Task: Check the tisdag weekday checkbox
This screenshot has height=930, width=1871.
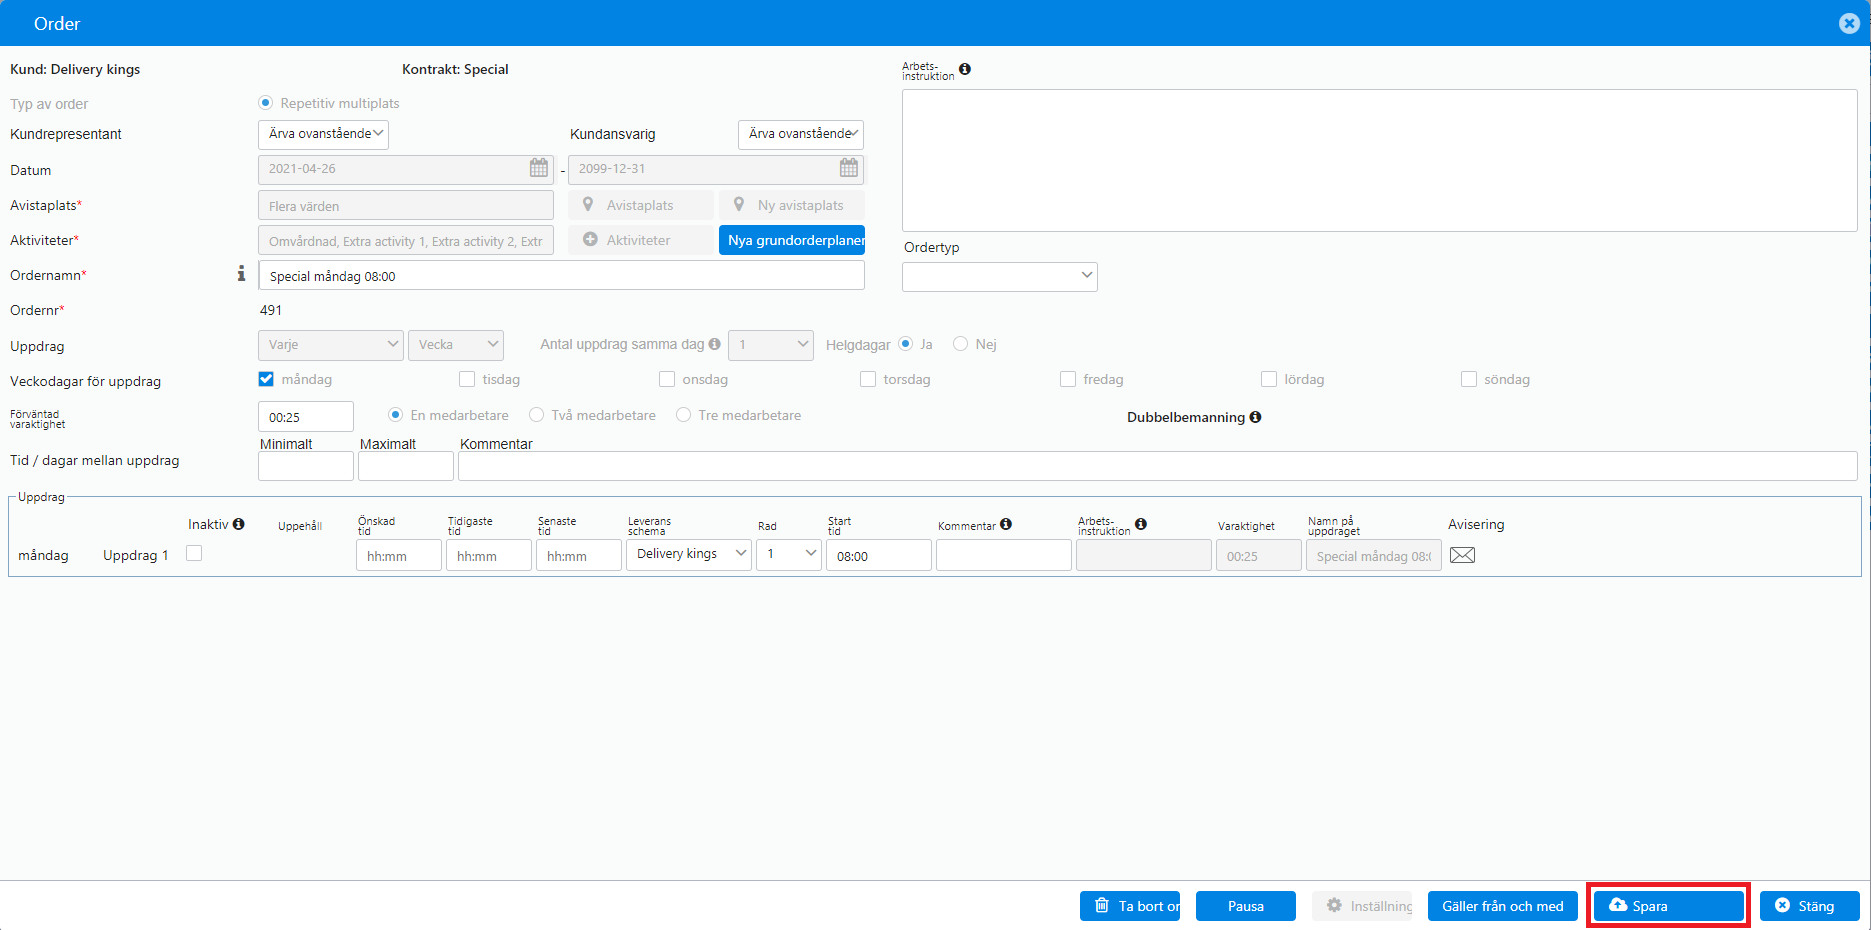Action: coord(467,379)
